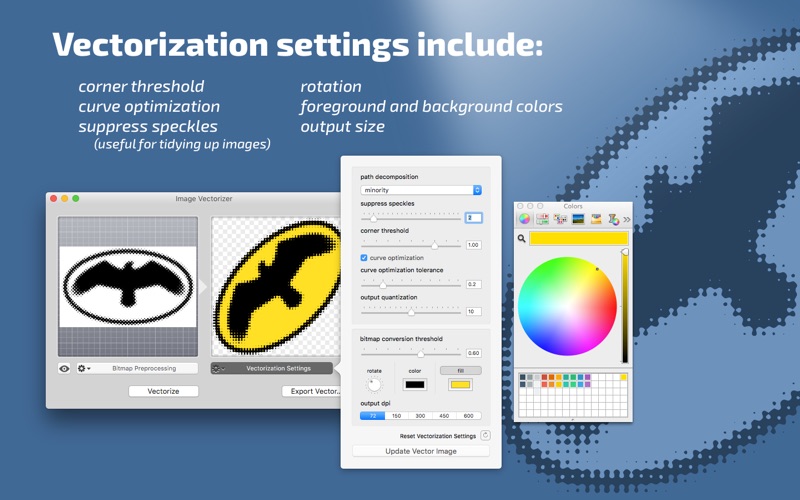The width and height of the screenshot is (800, 500).
Task: Click the curve optimization tolerance slider
Action: (x=411, y=285)
